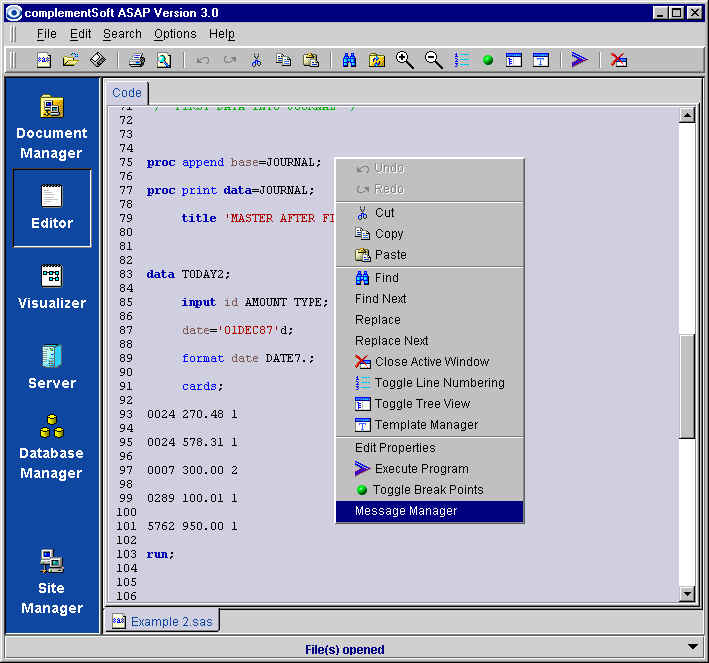Print the document using printer icon
709x663 pixels.
point(137,60)
